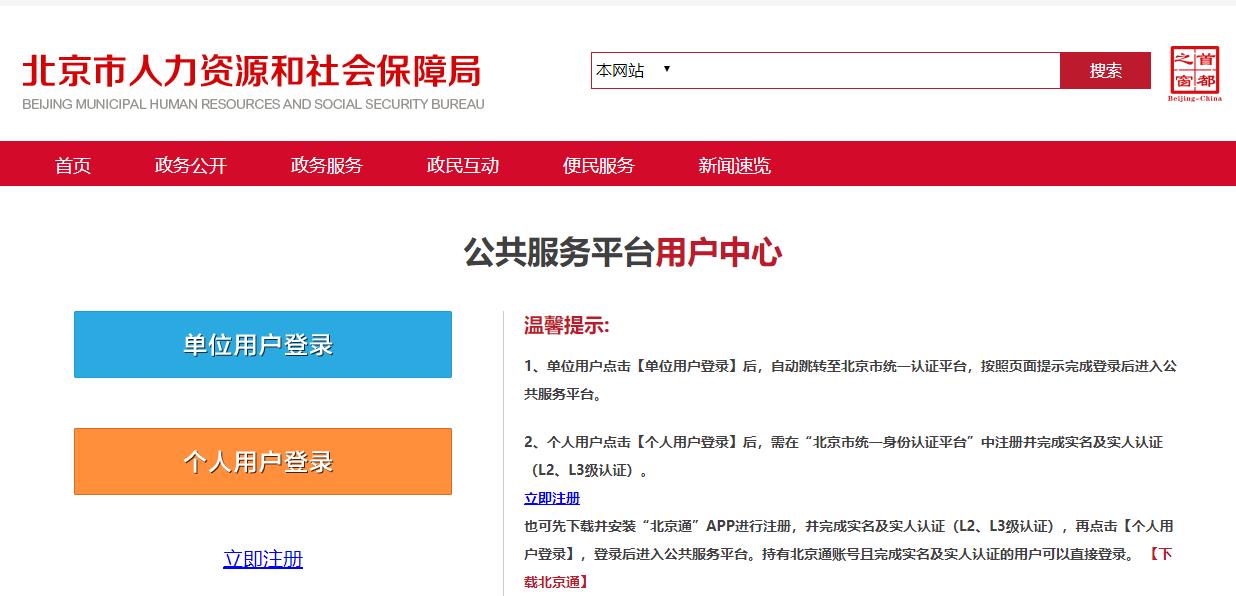Image resolution: width=1236 pixels, height=596 pixels.
Task: Click the 温馨提示 heading text
Action: pyautogui.click(x=567, y=326)
